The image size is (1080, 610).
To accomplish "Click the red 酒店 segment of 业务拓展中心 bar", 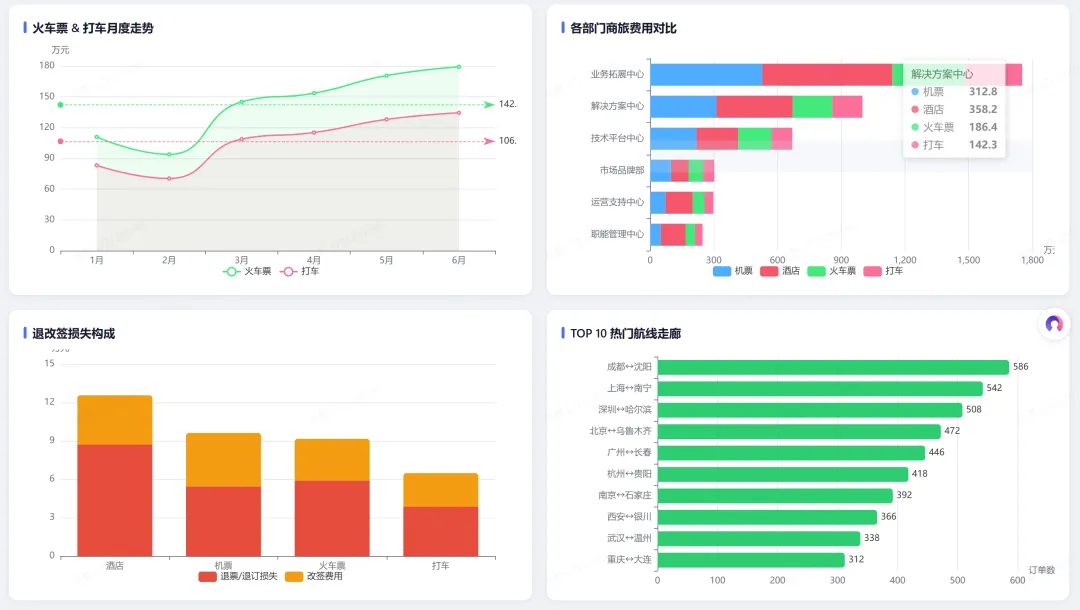I will click(x=827, y=74).
